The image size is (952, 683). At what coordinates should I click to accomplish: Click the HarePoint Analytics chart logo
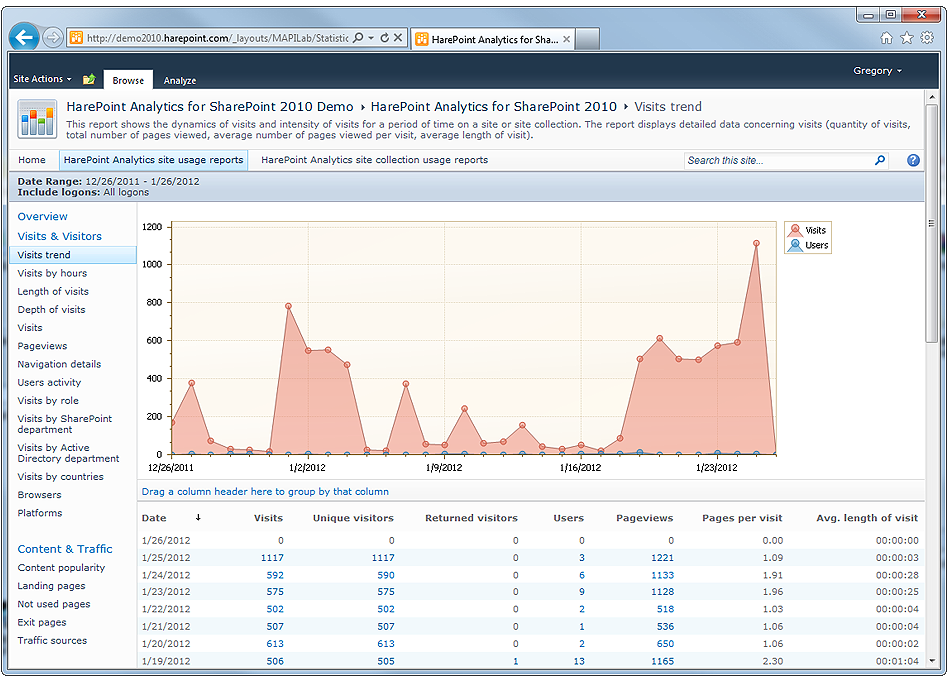point(37,120)
